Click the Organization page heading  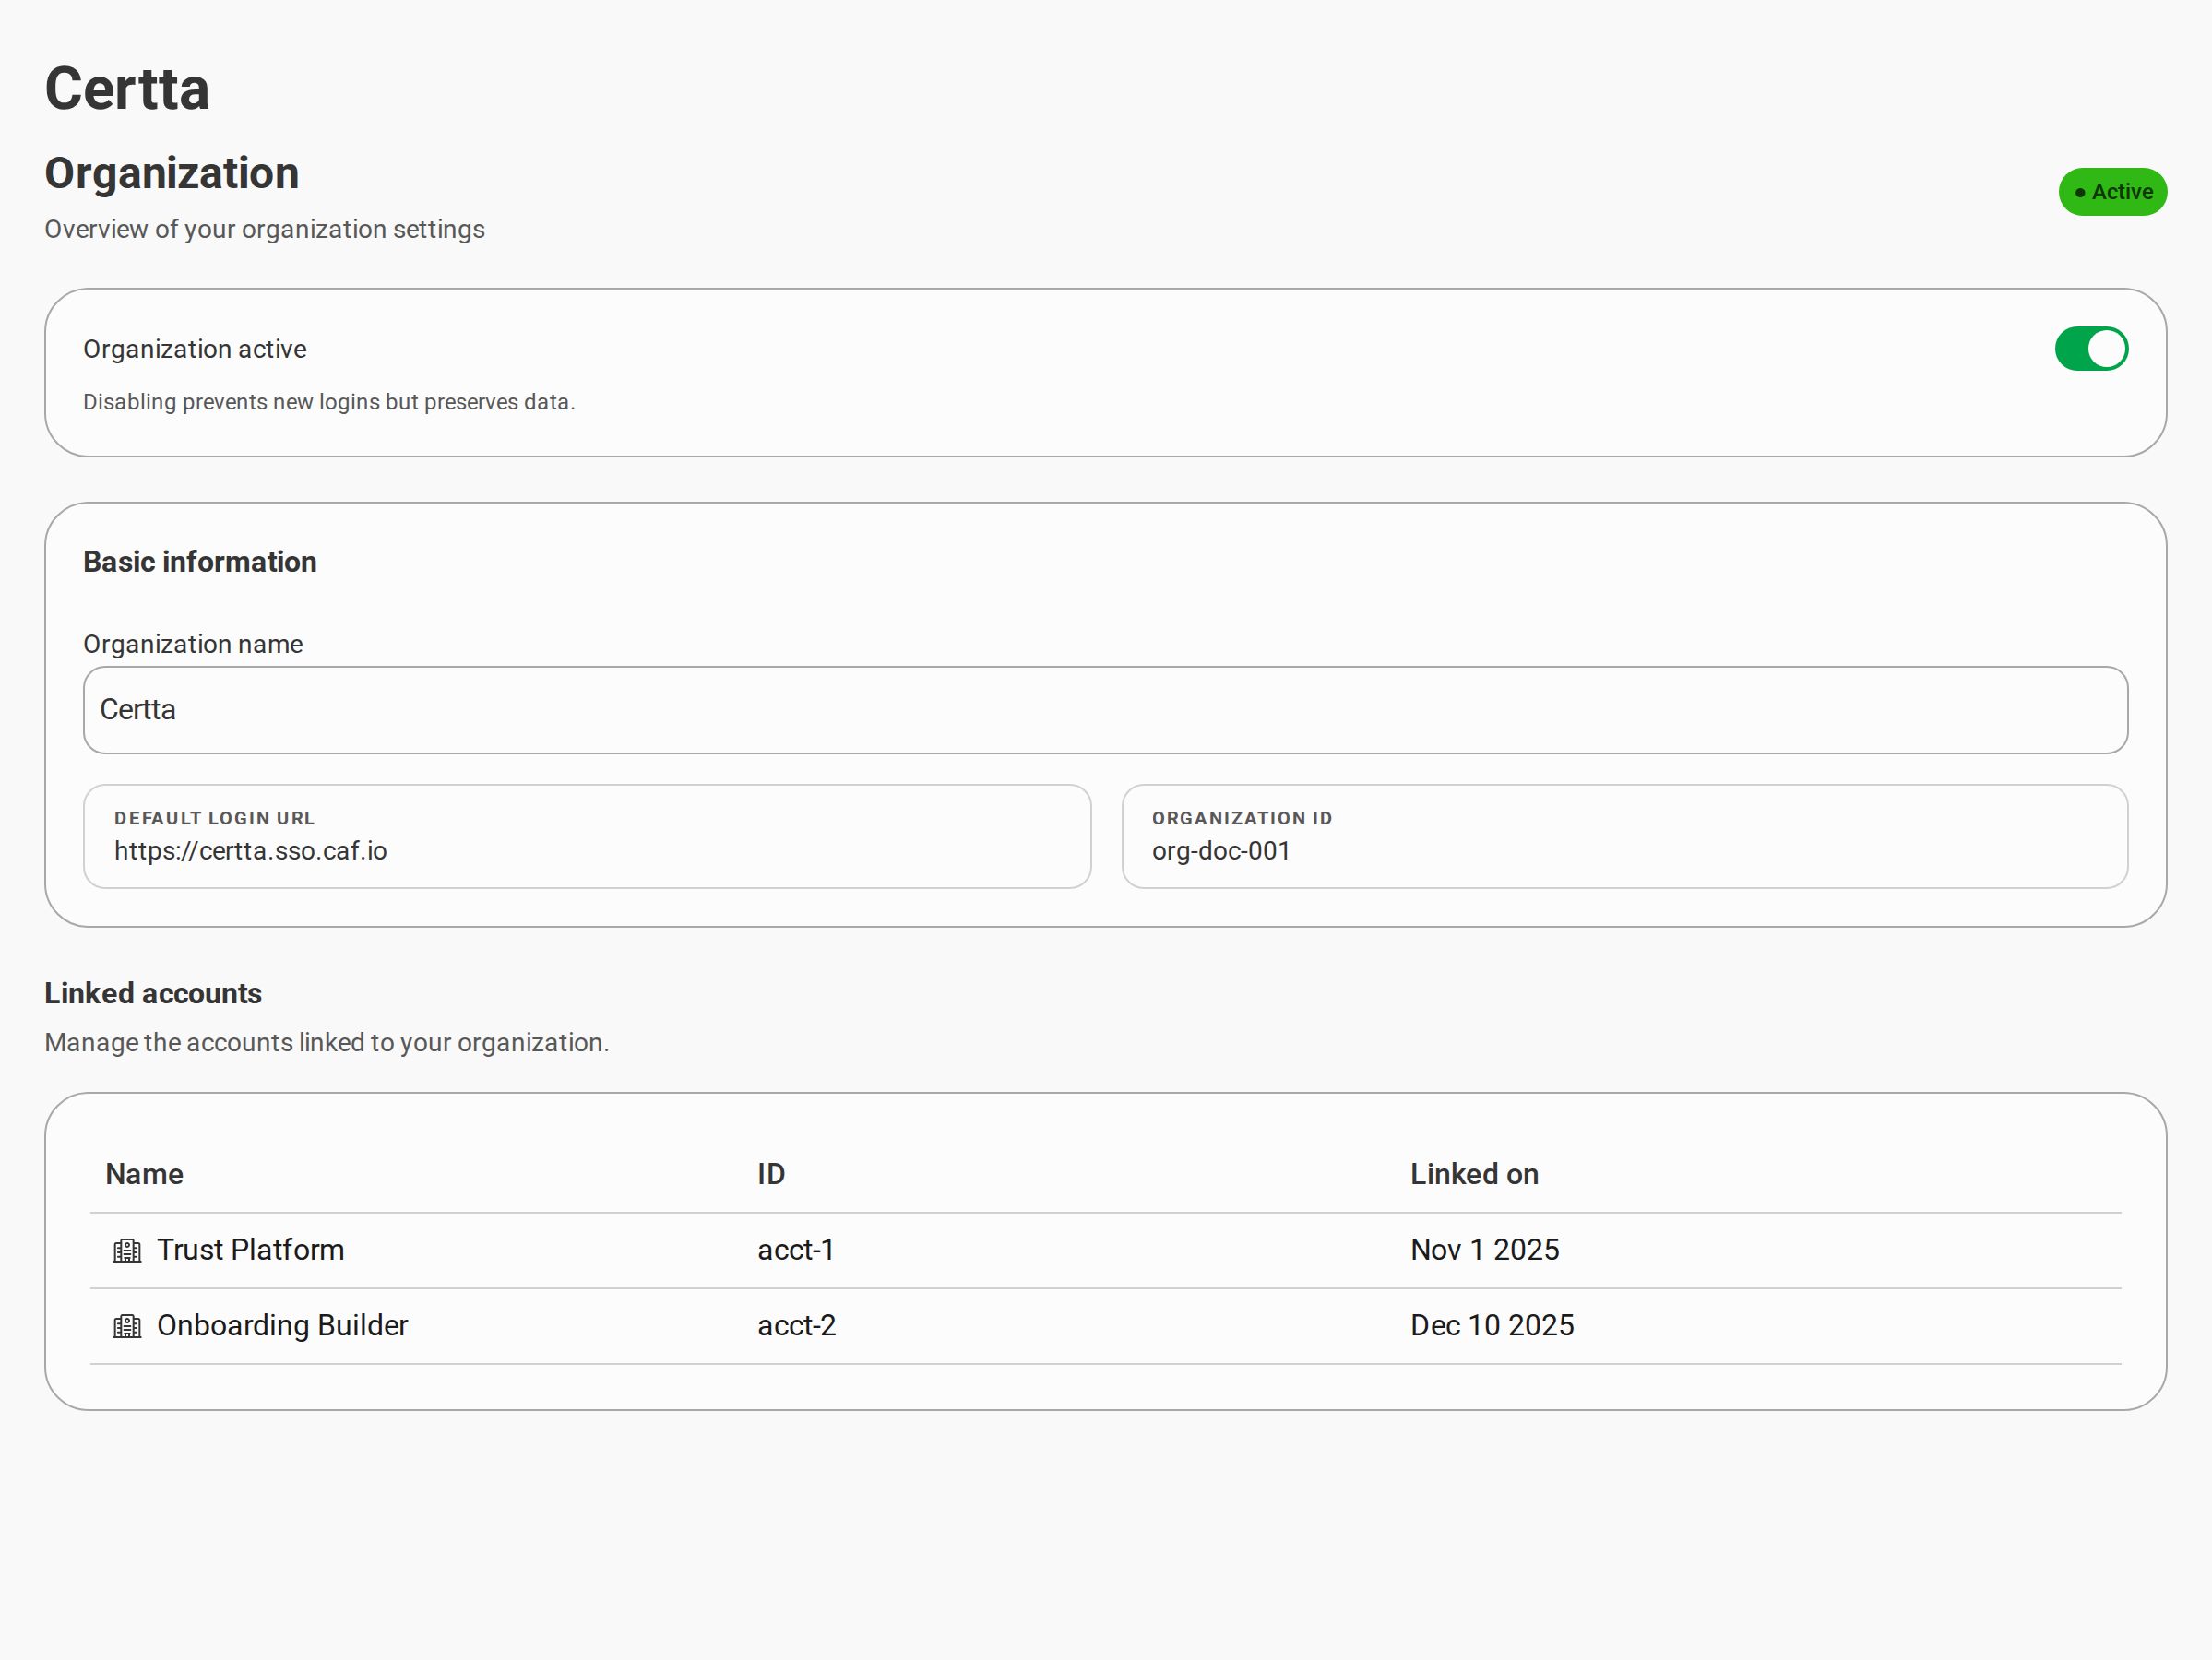coord(172,173)
